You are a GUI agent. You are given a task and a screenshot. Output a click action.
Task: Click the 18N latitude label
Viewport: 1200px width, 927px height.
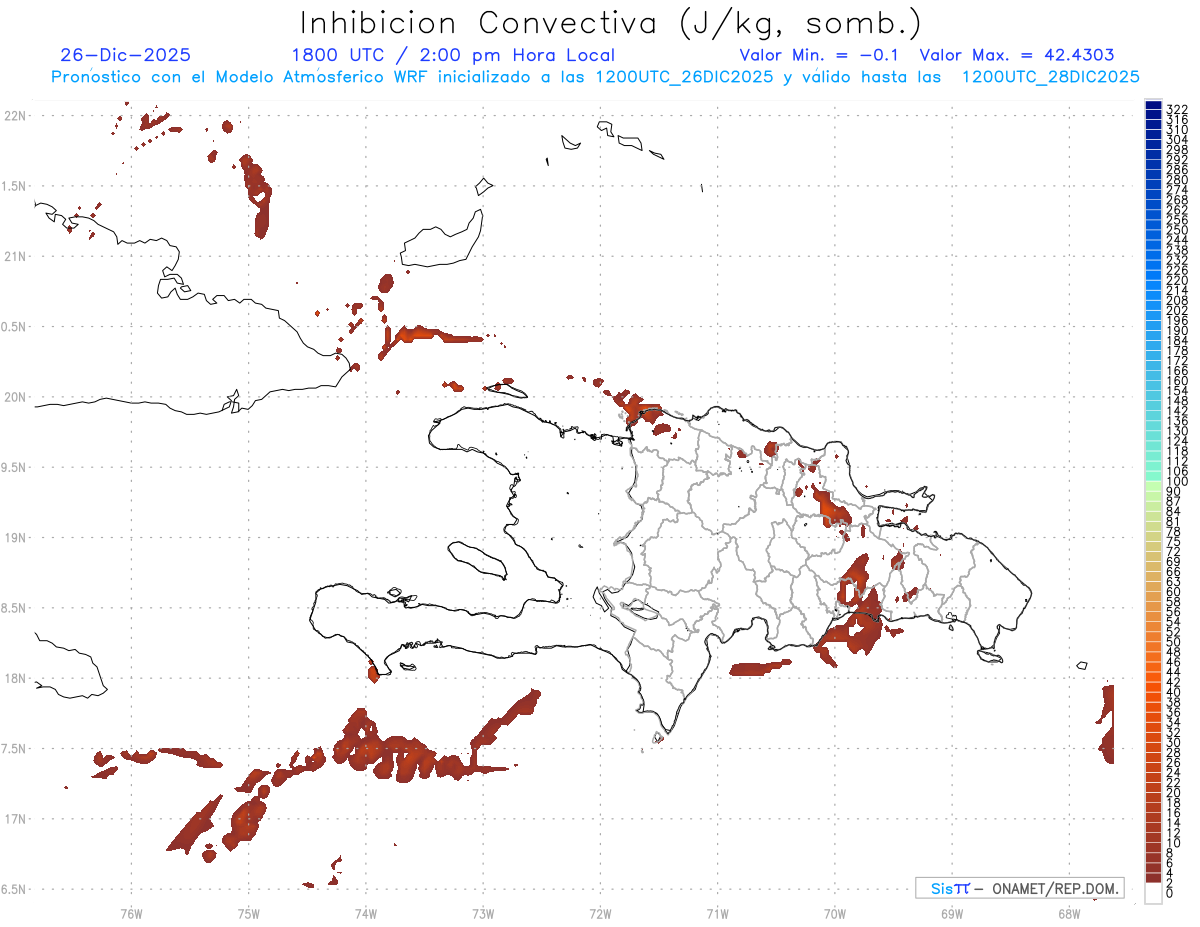point(16,679)
